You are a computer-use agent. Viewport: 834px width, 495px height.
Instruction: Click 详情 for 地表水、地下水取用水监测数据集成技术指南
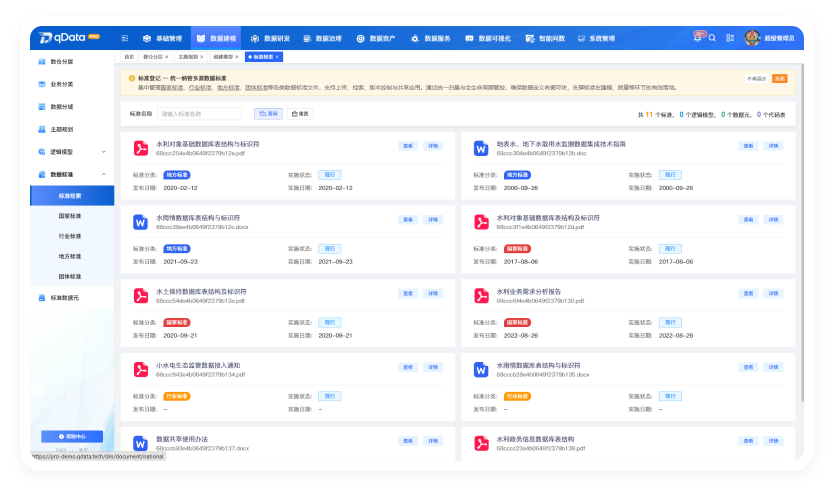(x=773, y=146)
